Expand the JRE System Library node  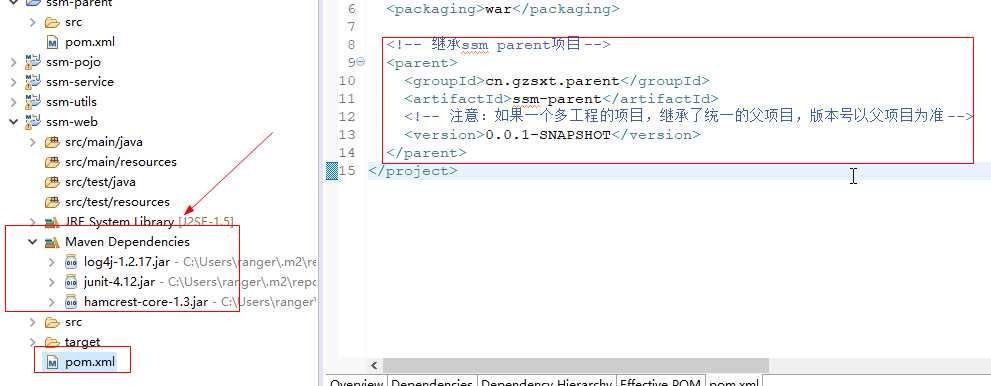click(x=33, y=222)
